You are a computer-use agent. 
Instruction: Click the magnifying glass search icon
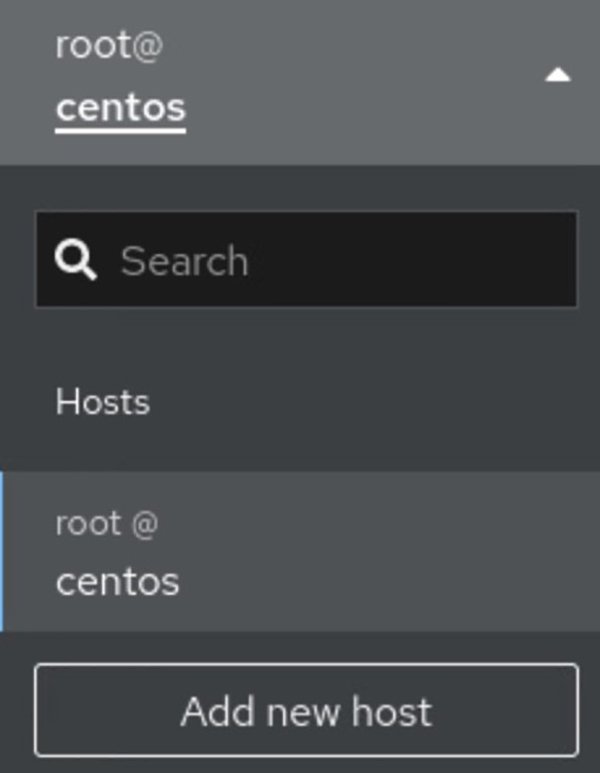coord(76,261)
